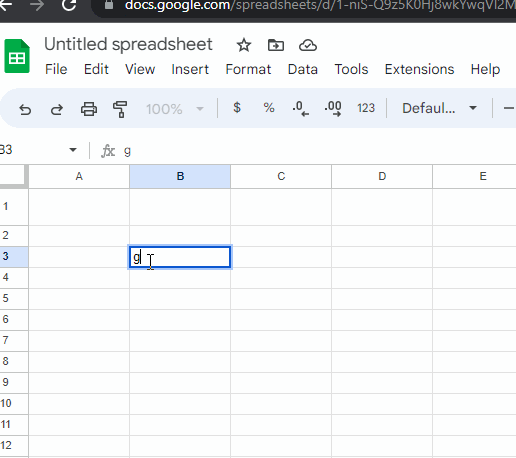Open the Tools menu
The height and width of the screenshot is (458, 516).
351,69
